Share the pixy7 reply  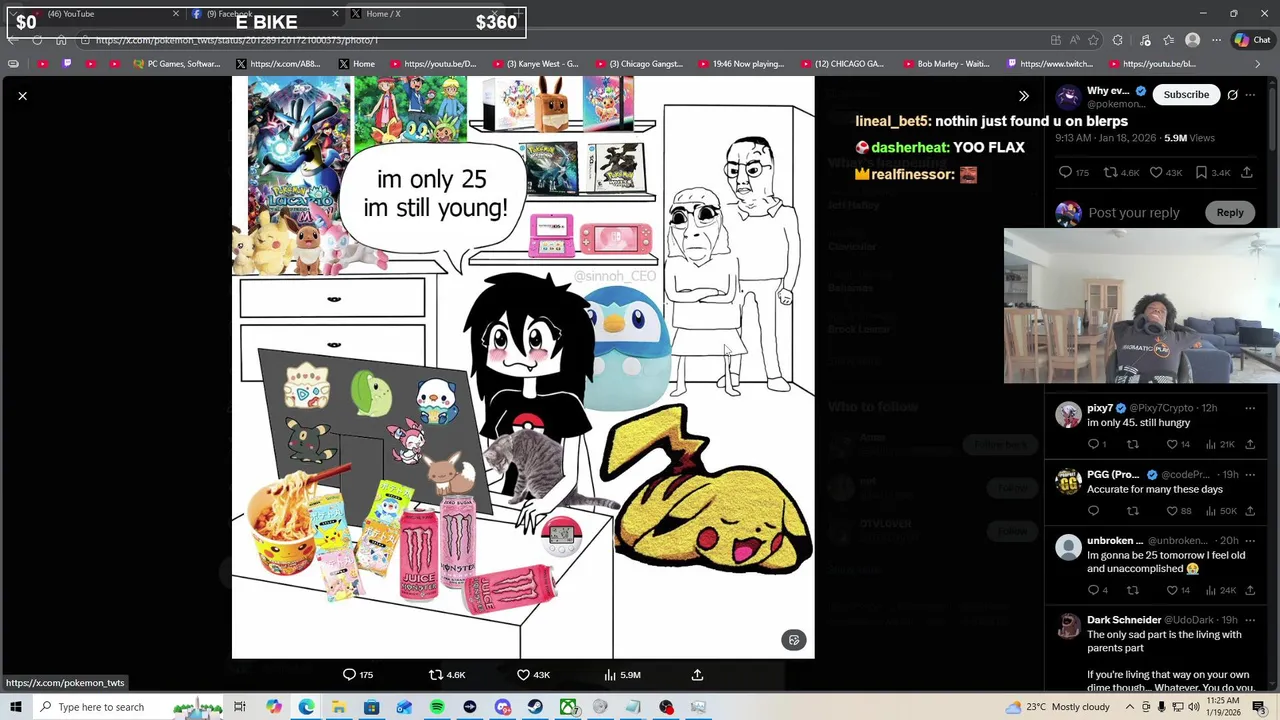[1250, 444]
